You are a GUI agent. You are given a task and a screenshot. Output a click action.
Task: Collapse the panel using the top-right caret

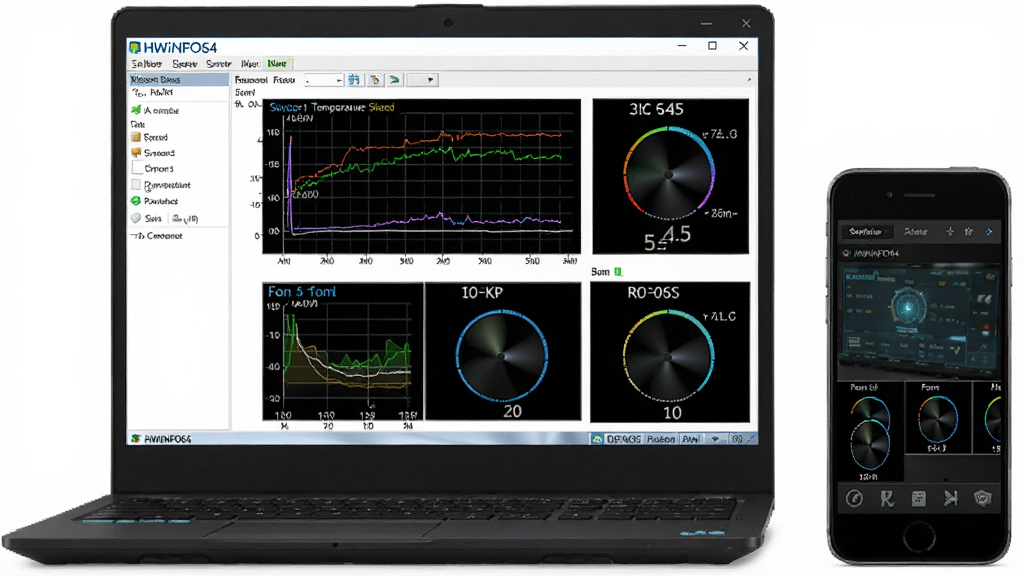pyautogui.click(x=749, y=80)
